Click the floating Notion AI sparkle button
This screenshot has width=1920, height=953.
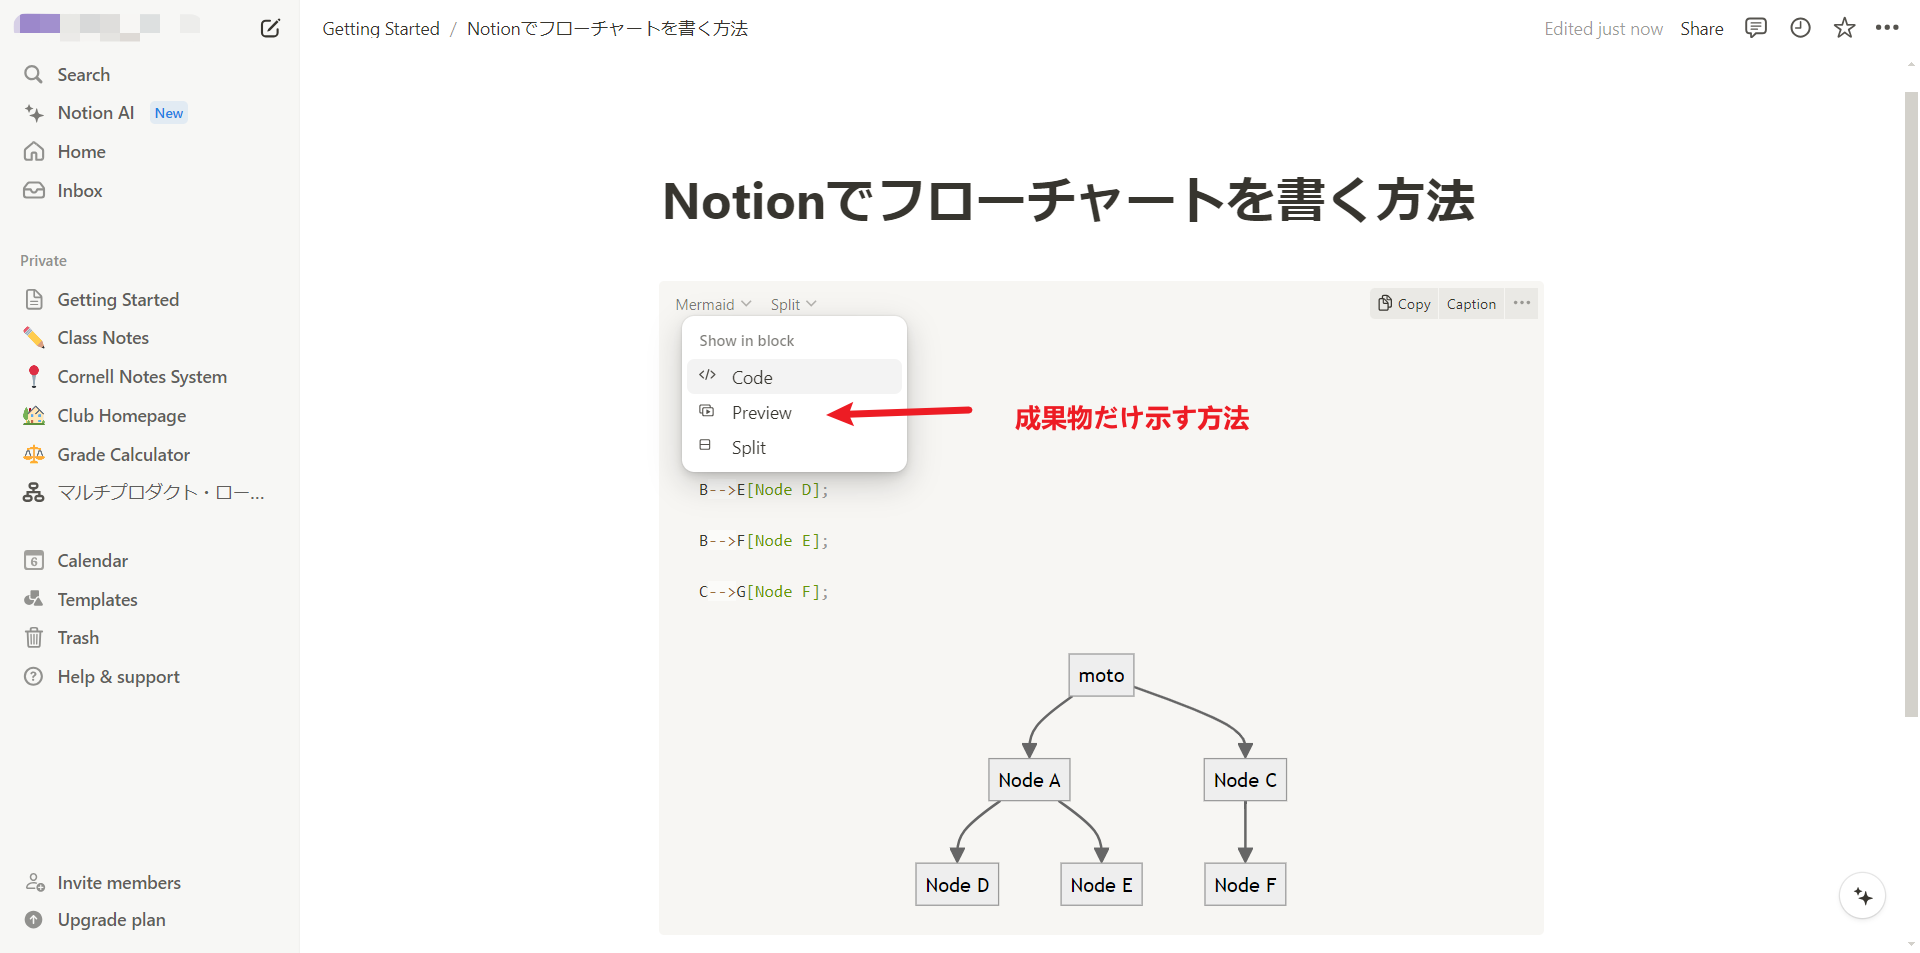click(1862, 896)
